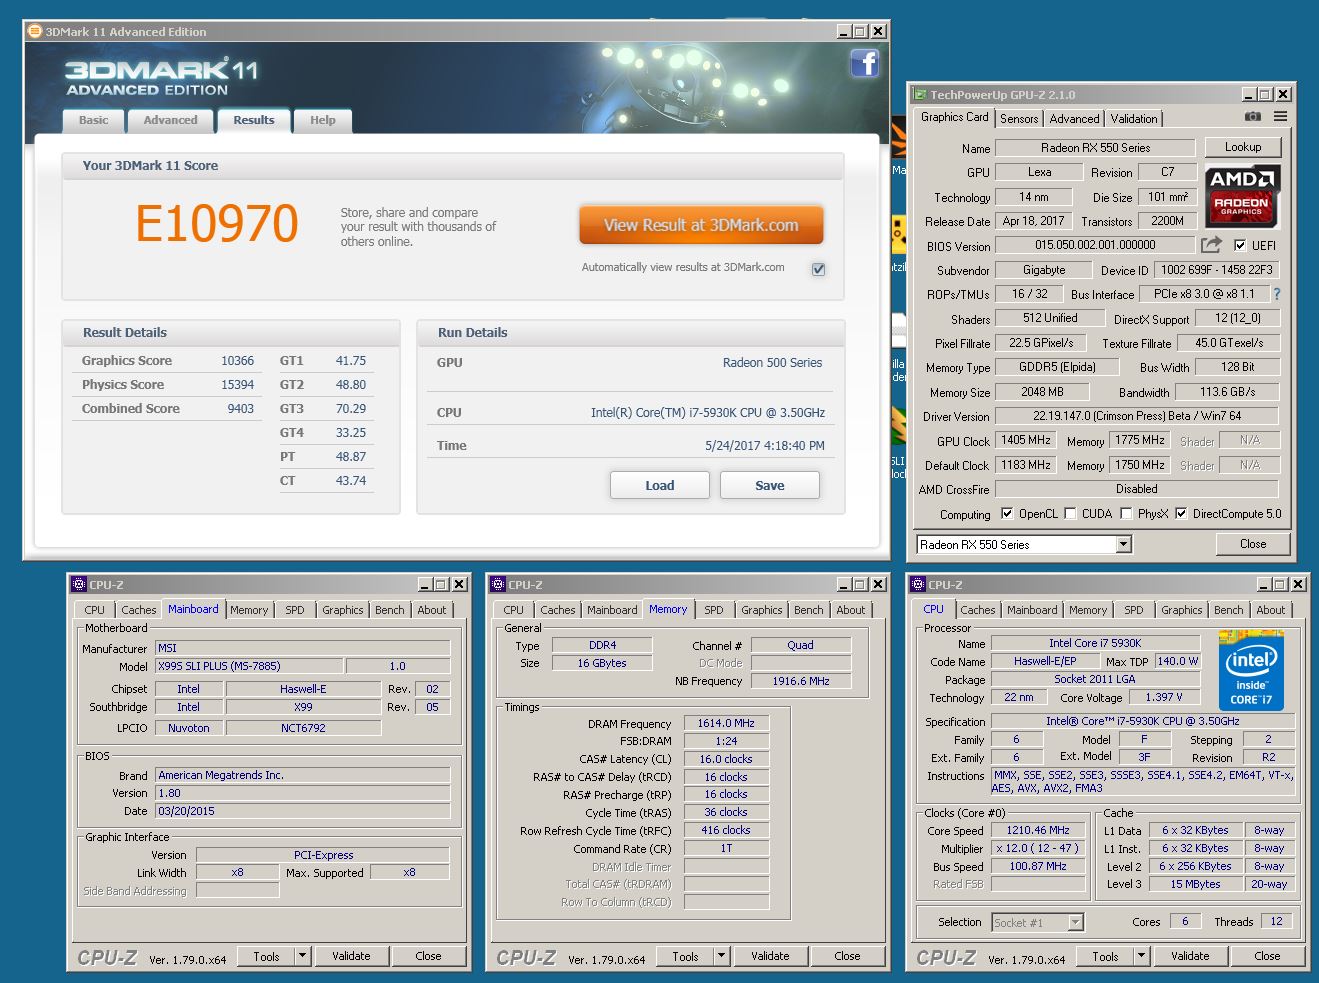Open Tools dropdown arrow in Mainboard CPU-Z window

(302, 956)
